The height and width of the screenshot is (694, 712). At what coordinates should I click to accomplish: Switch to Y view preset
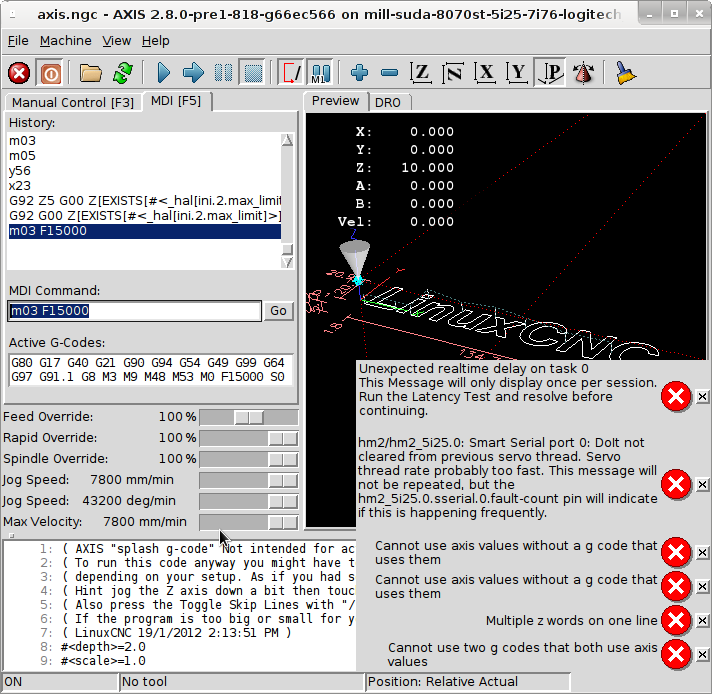point(517,73)
